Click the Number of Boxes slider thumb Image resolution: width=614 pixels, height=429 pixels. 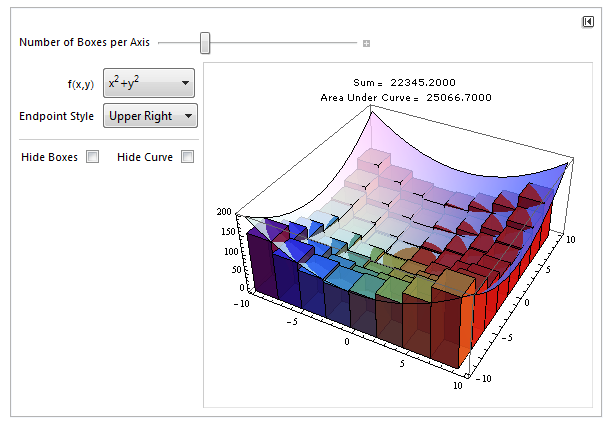click(205, 42)
